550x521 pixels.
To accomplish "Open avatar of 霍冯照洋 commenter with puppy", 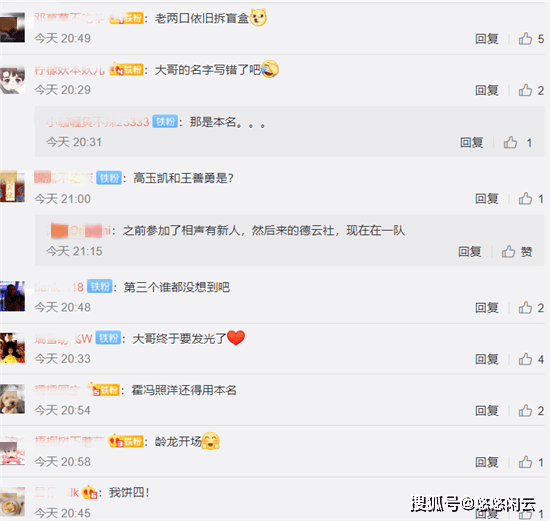I will coord(12,399).
